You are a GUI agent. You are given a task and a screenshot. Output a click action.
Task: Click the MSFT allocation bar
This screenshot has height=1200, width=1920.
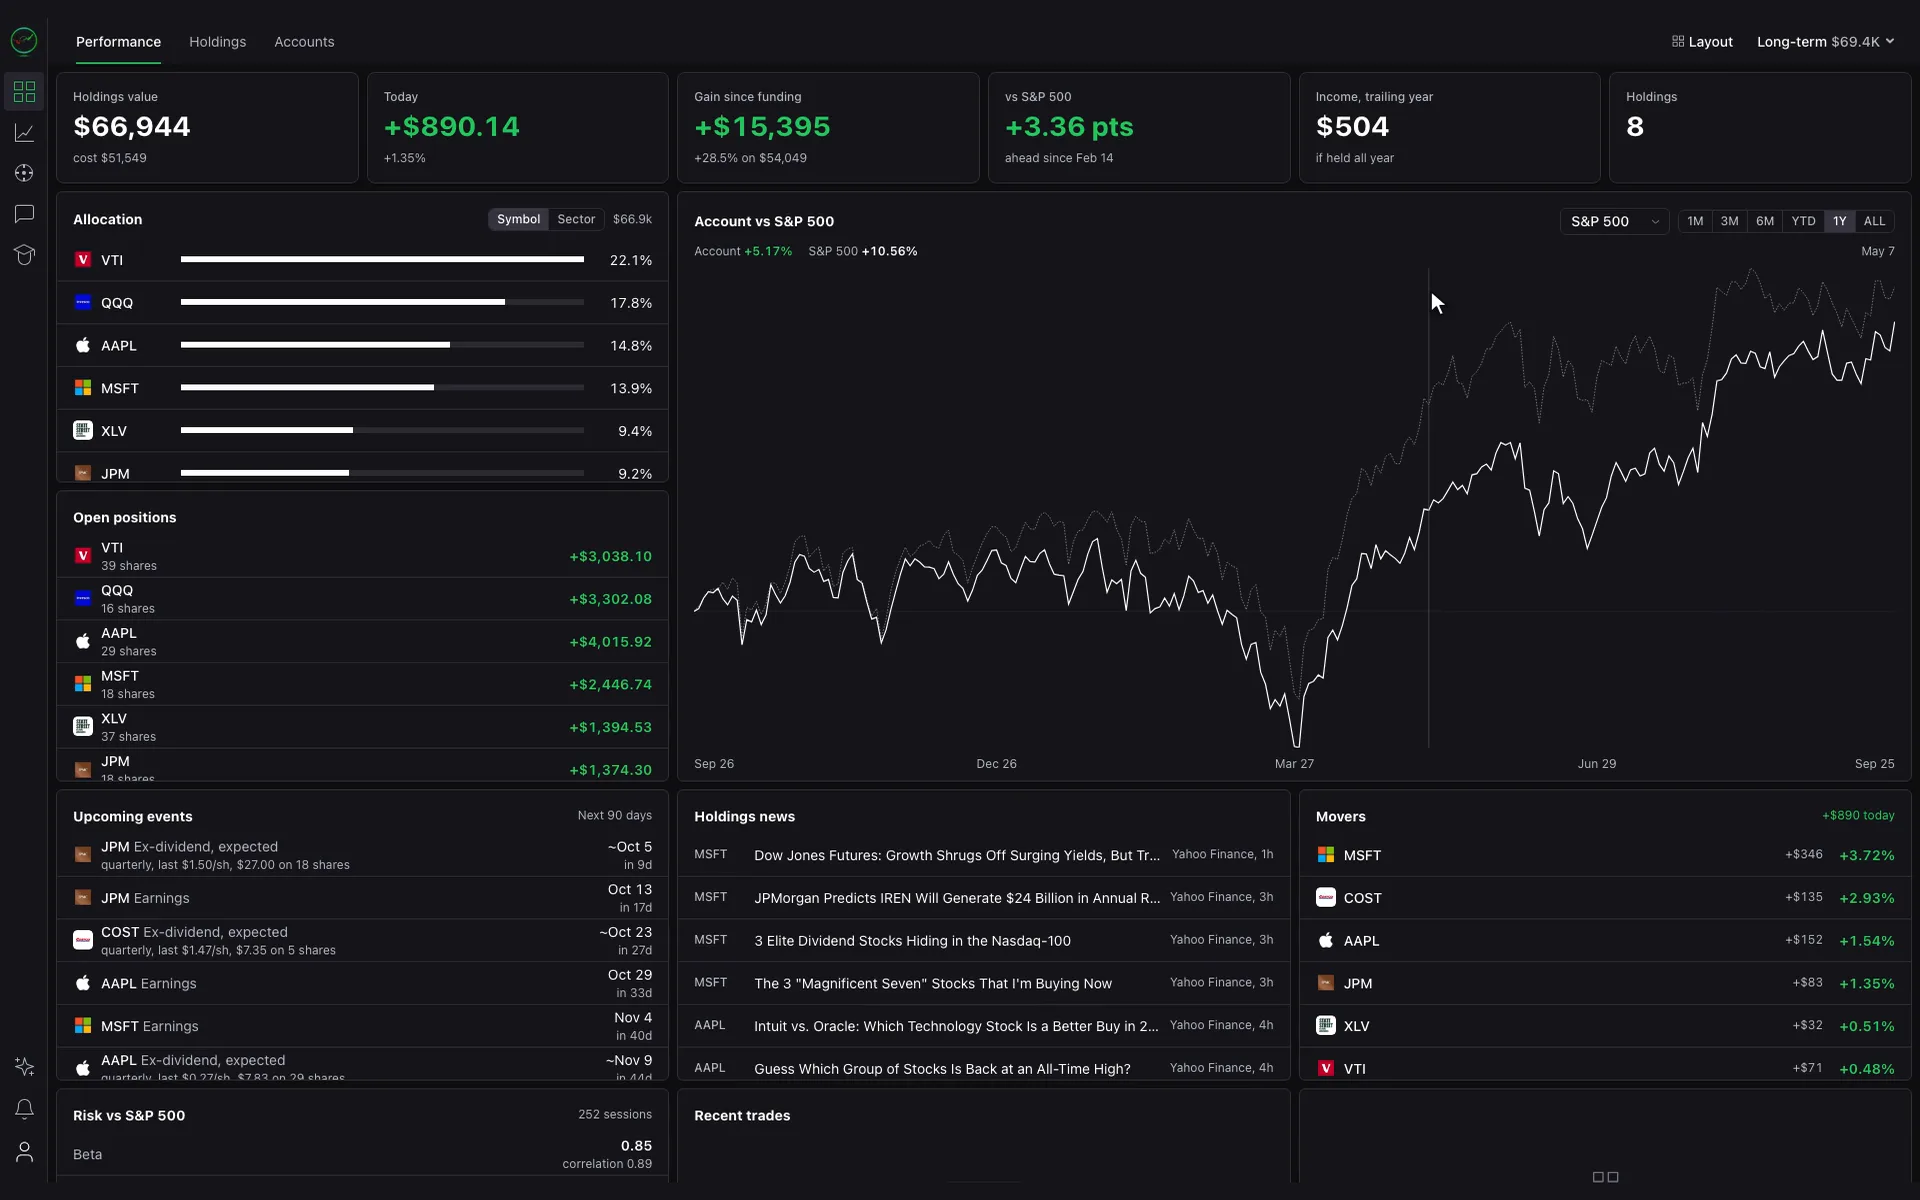pos(382,388)
